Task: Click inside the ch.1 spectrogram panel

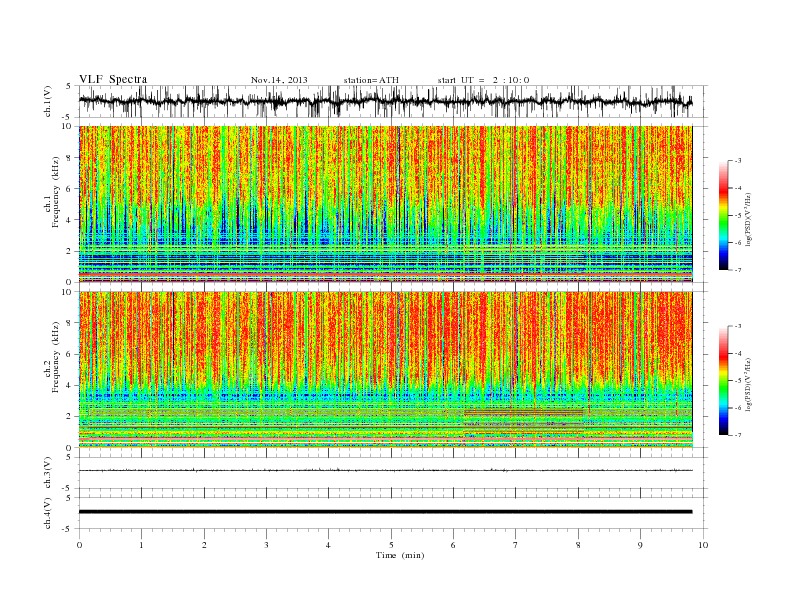Action: 385,204
